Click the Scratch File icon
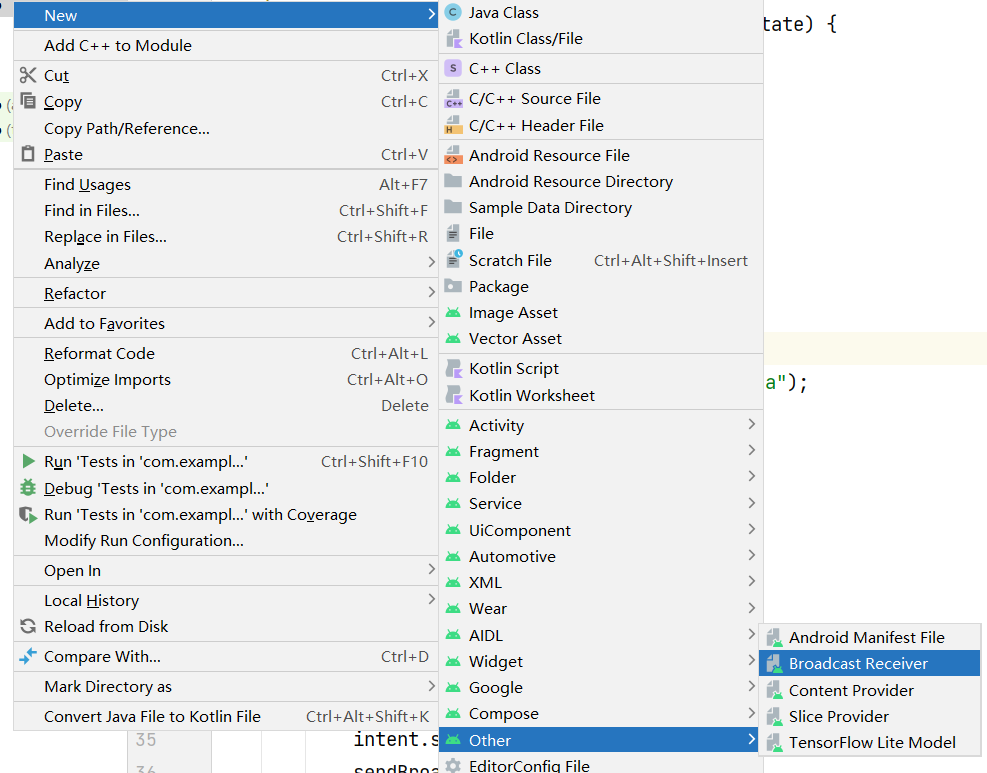Viewport: 987px width, 773px height. [454, 259]
